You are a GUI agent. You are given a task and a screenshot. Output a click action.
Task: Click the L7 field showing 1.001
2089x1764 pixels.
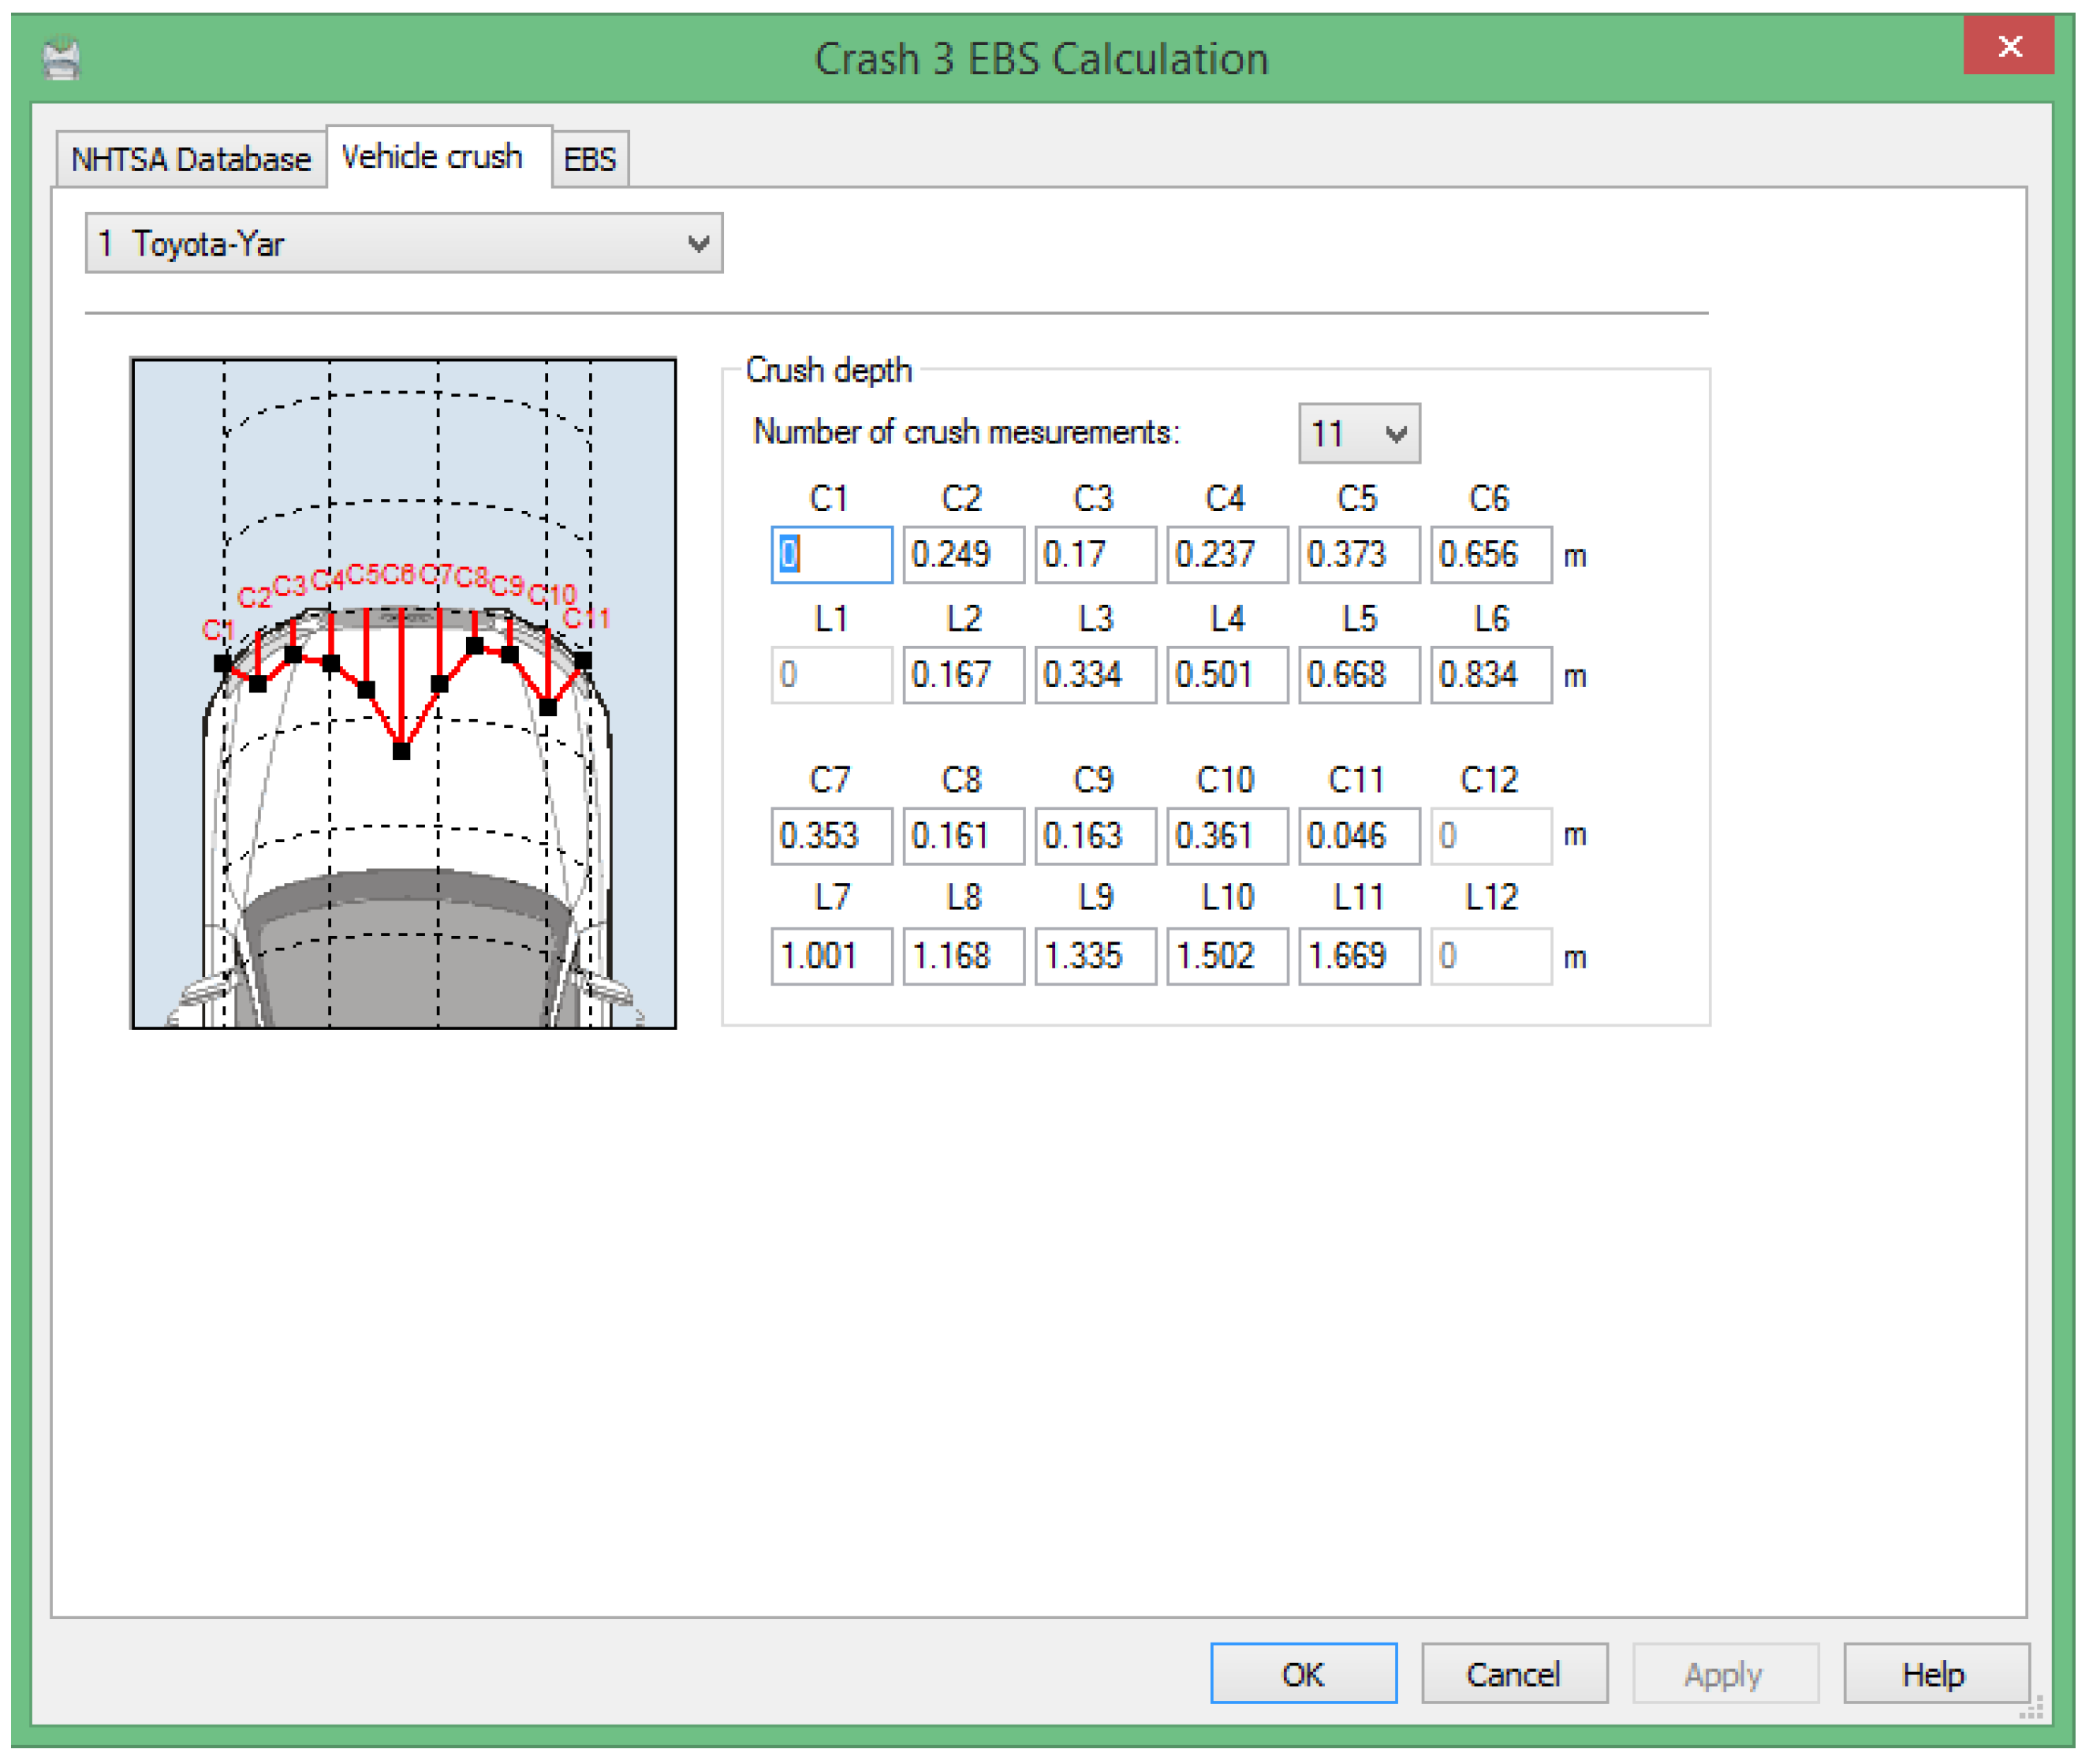click(831, 956)
